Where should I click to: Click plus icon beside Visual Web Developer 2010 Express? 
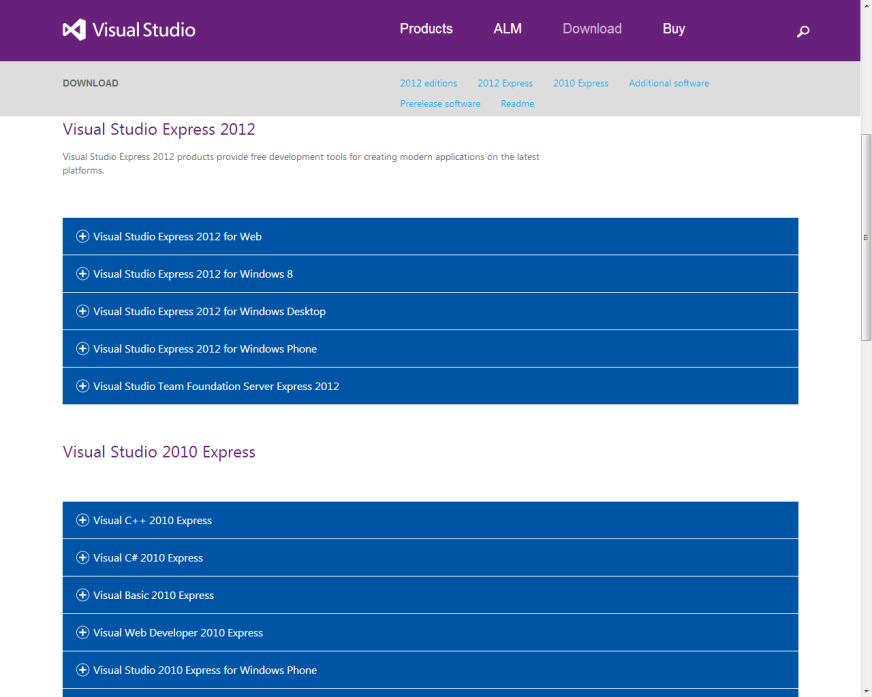pos(82,632)
